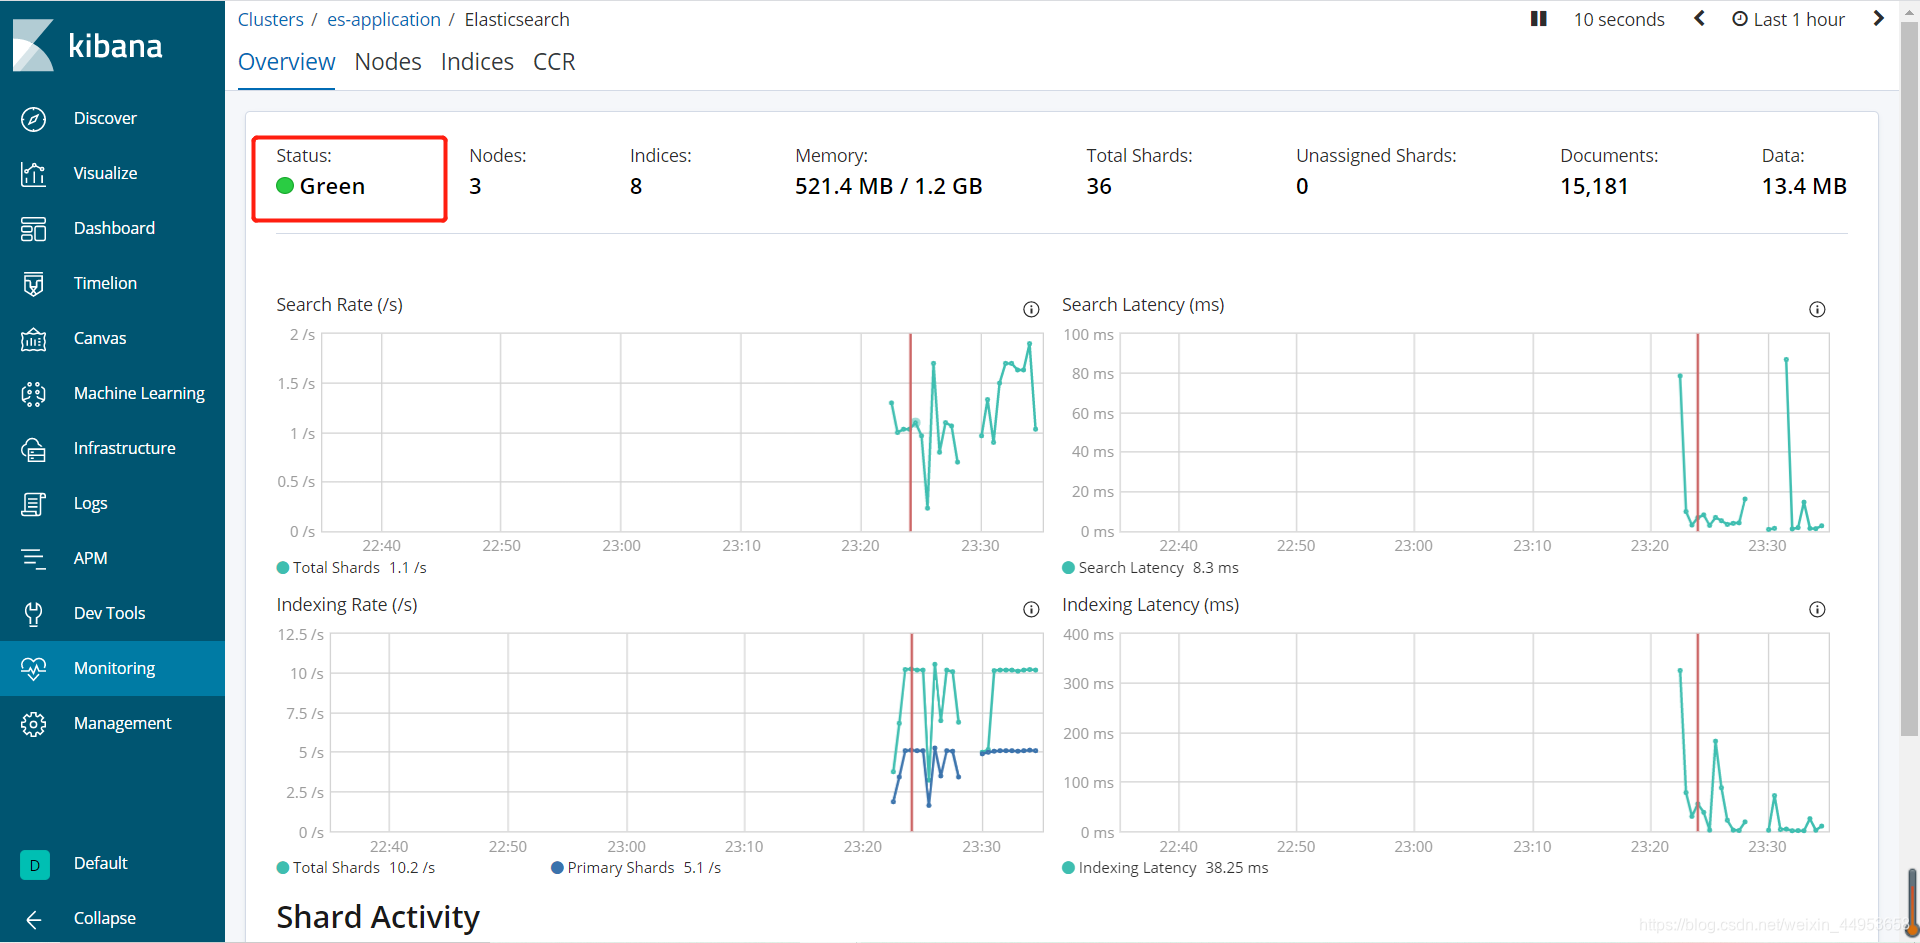1920x943 pixels.
Task: Show Indexing Latency chart info icon
Action: point(1817,610)
